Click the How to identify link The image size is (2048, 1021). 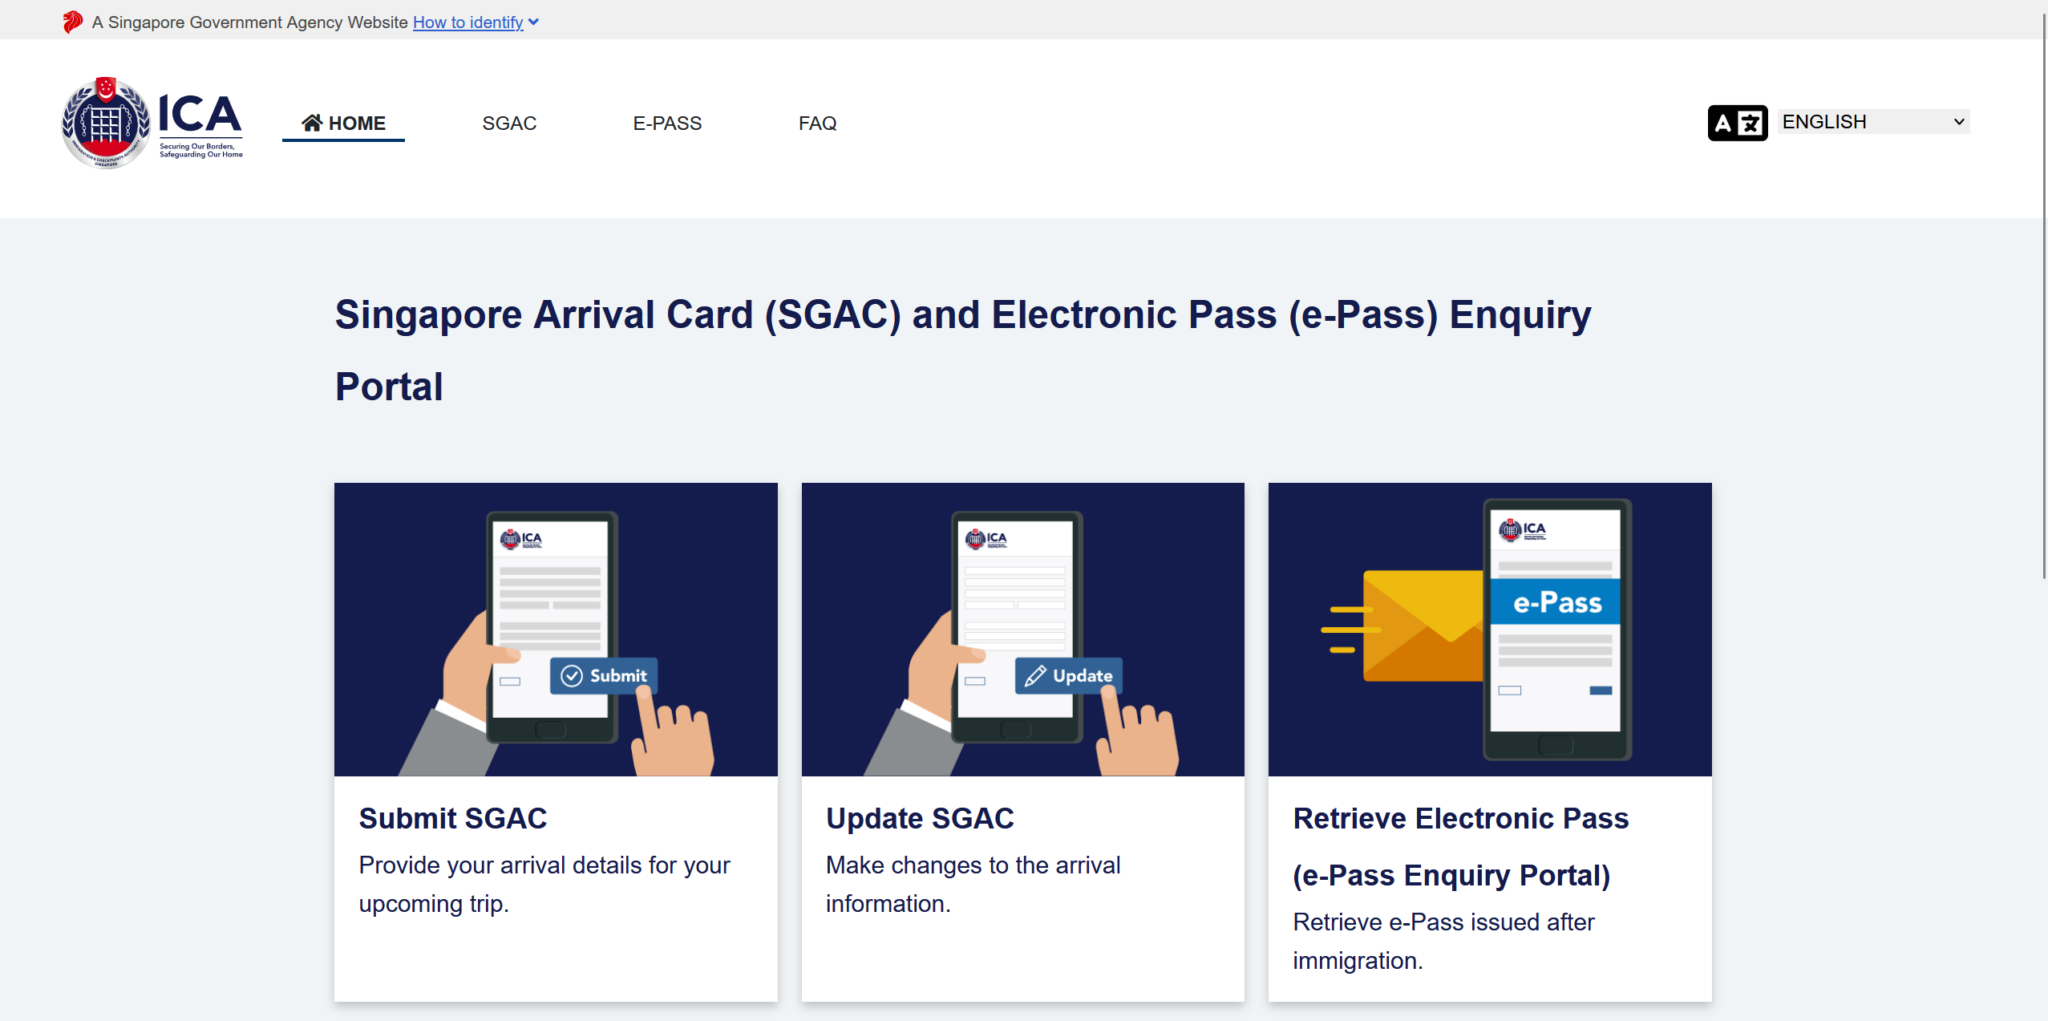pyautogui.click(x=467, y=22)
